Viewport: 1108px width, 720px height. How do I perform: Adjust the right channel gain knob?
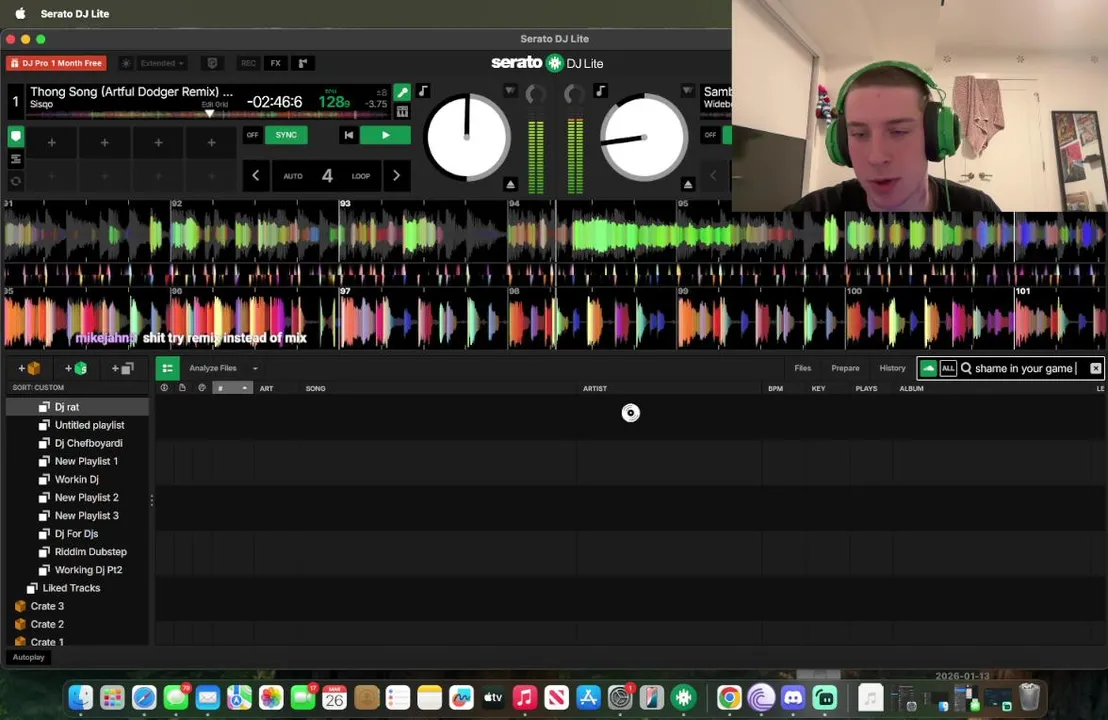click(574, 94)
